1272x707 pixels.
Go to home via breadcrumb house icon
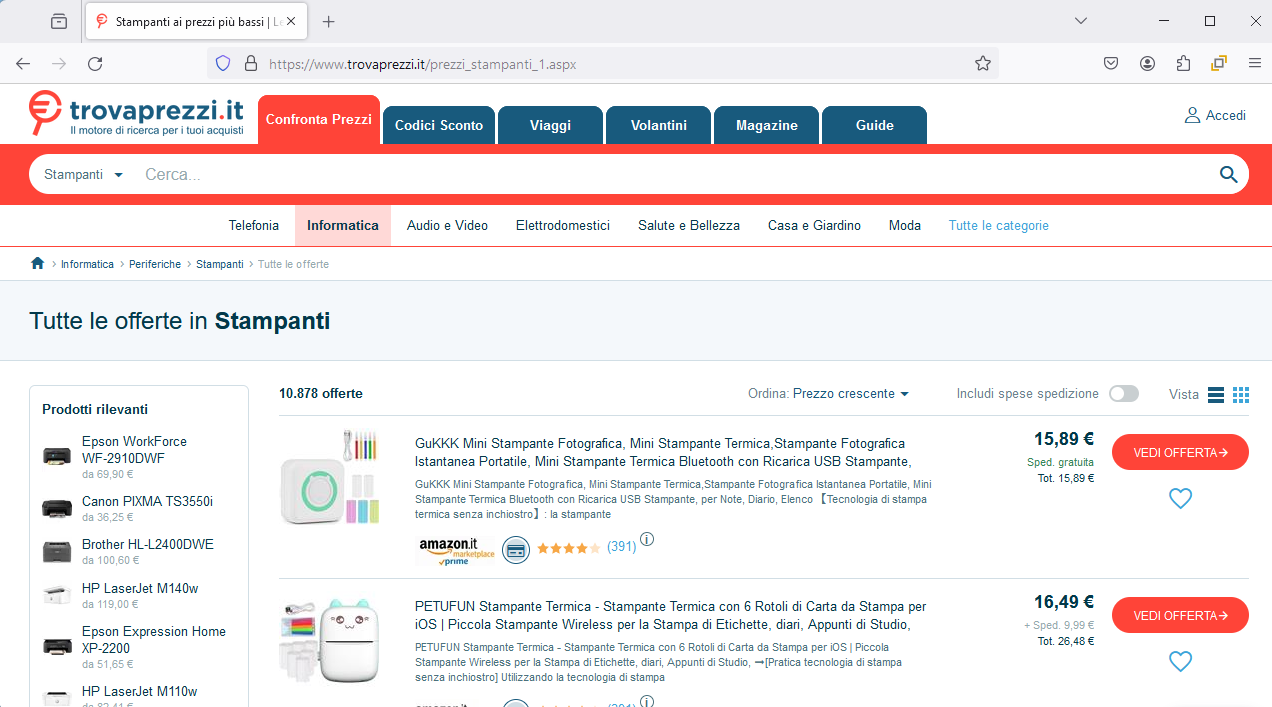(38, 264)
